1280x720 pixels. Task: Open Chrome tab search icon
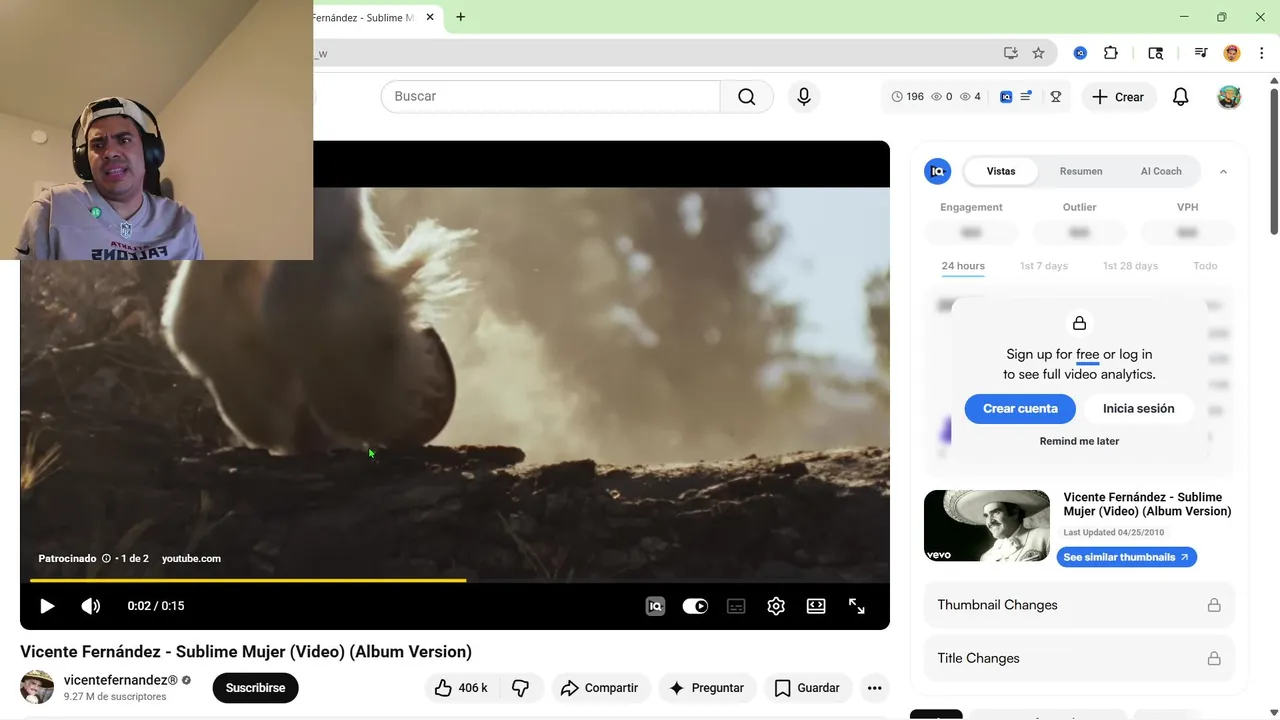click(1156, 53)
